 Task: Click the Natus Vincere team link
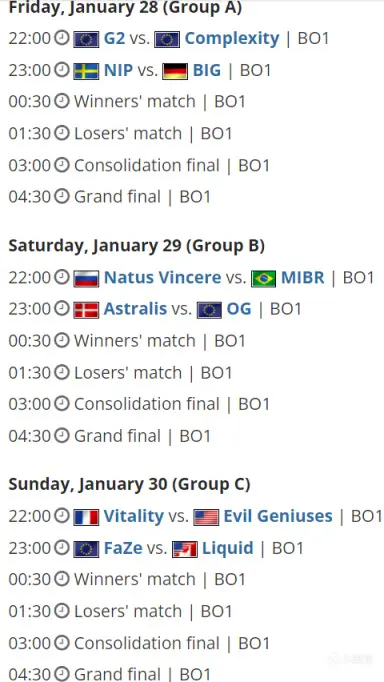tap(163, 277)
